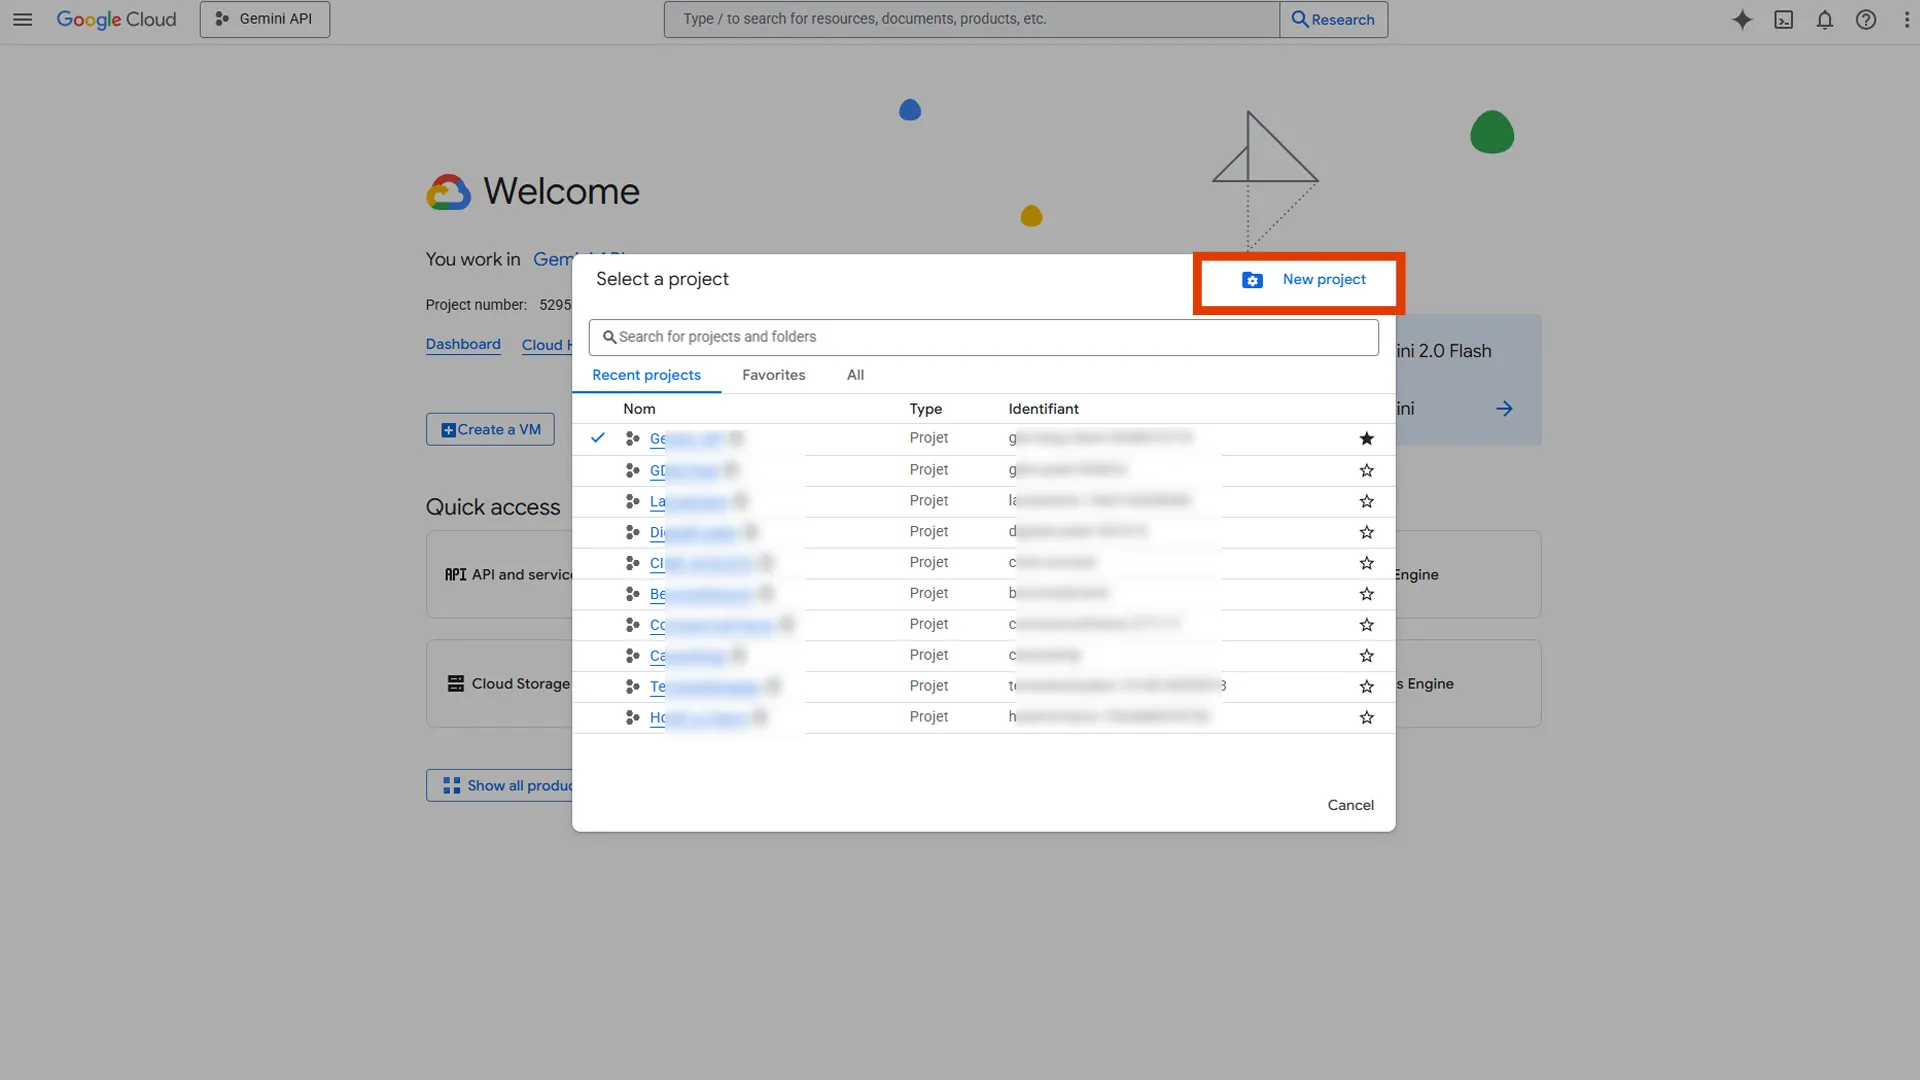Open the Cloud Storage quick access card
This screenshot has width=1920, height=1080.
click(500, 684)
